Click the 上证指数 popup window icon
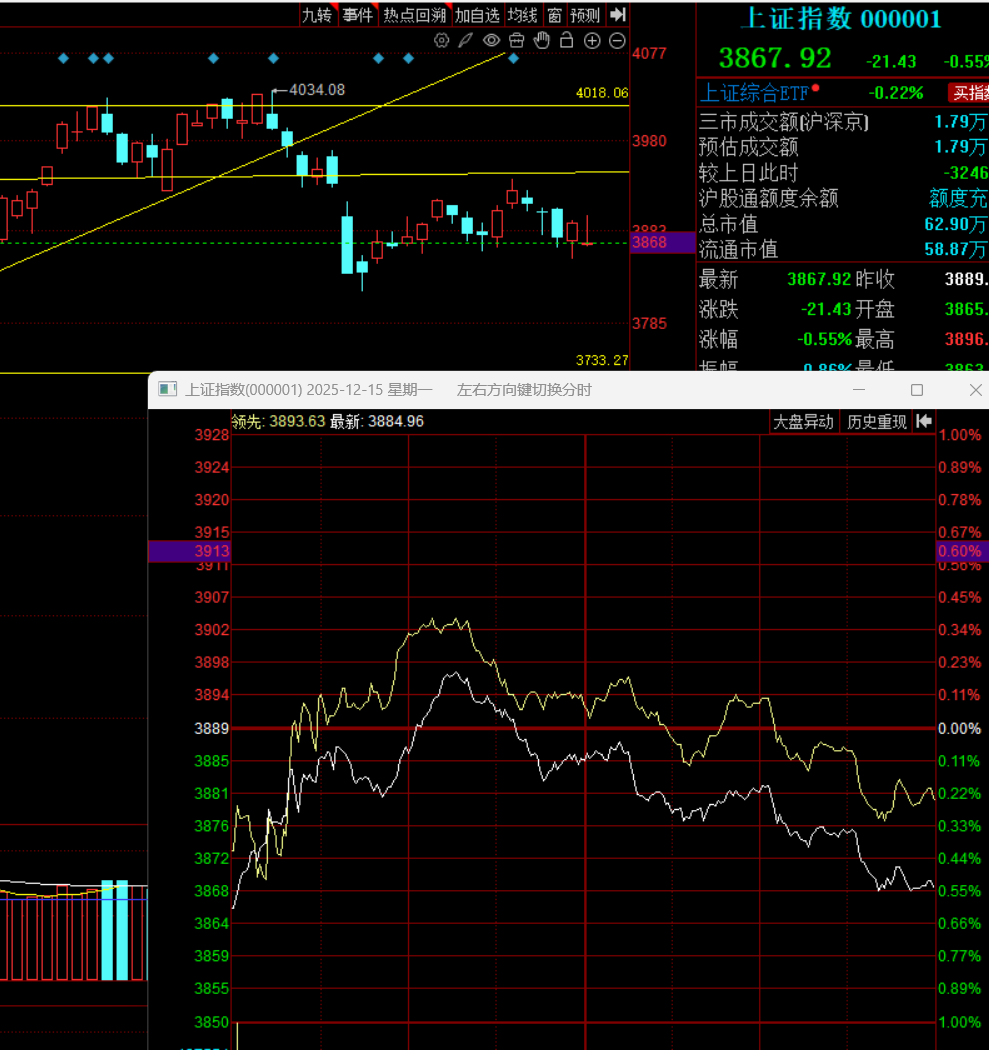The height and width of the screenshot is (1050, 989). coord(168,390)
